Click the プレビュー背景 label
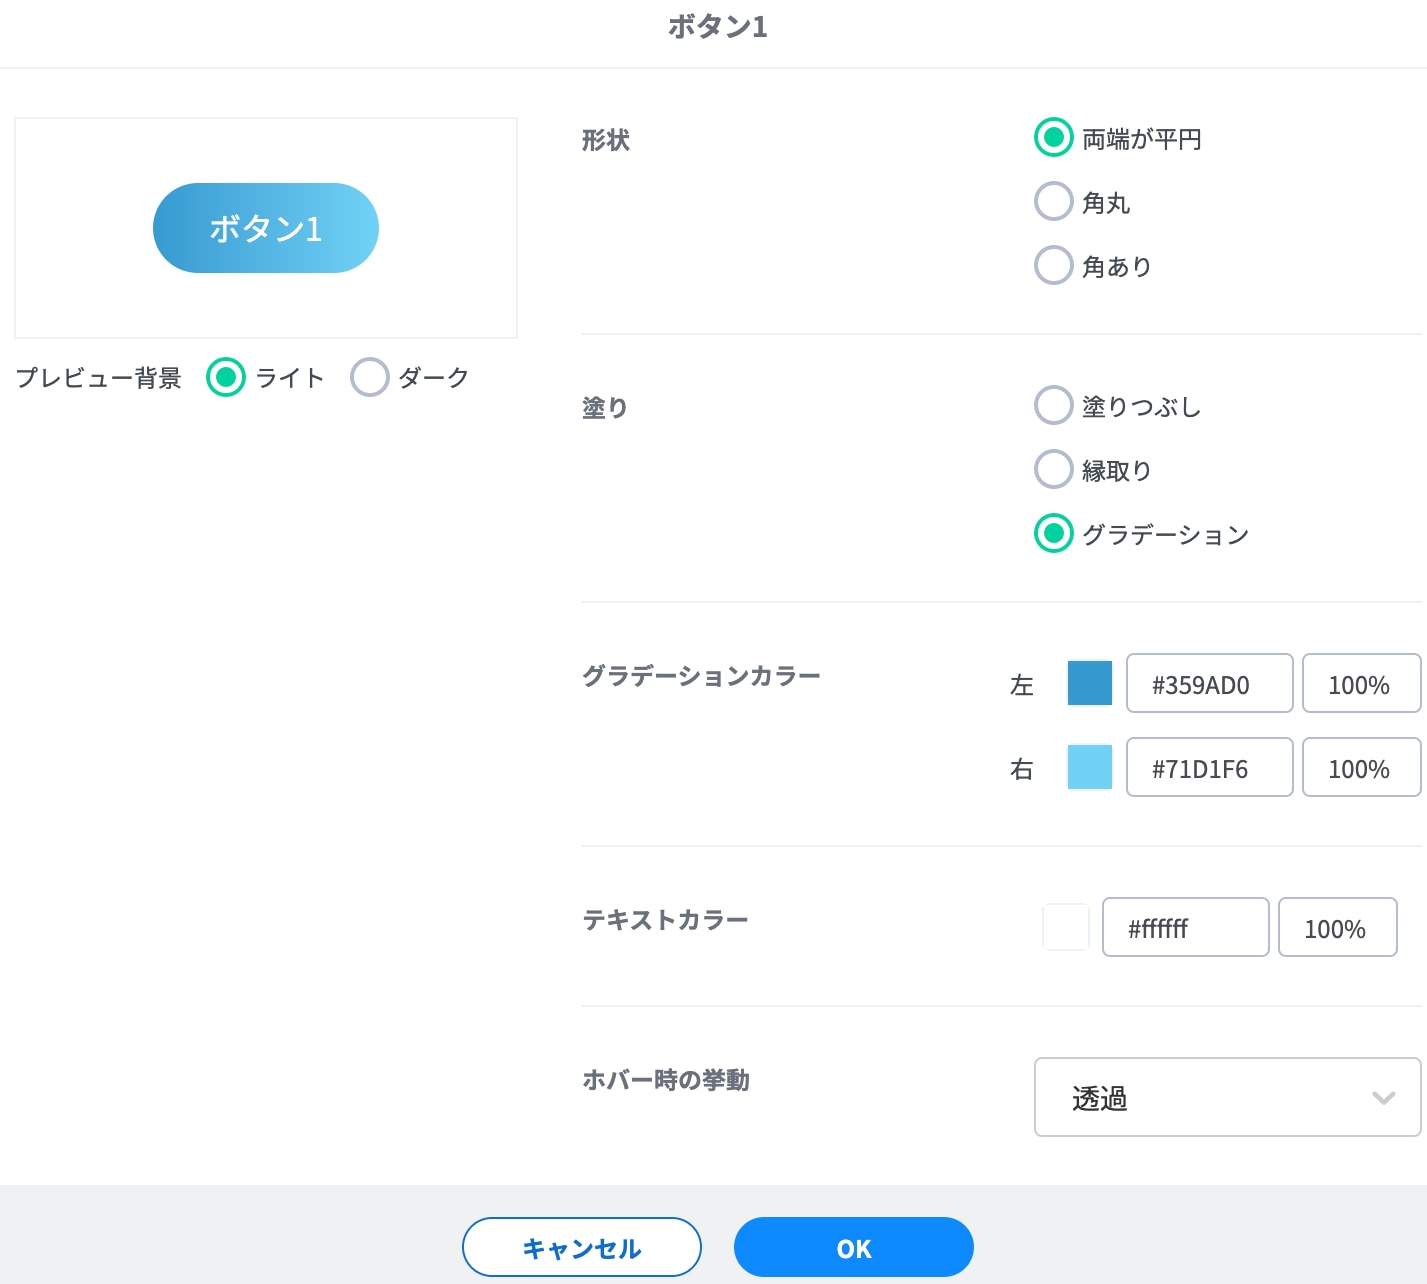Screen dimensions: 1427x1284 pos(99,378)
